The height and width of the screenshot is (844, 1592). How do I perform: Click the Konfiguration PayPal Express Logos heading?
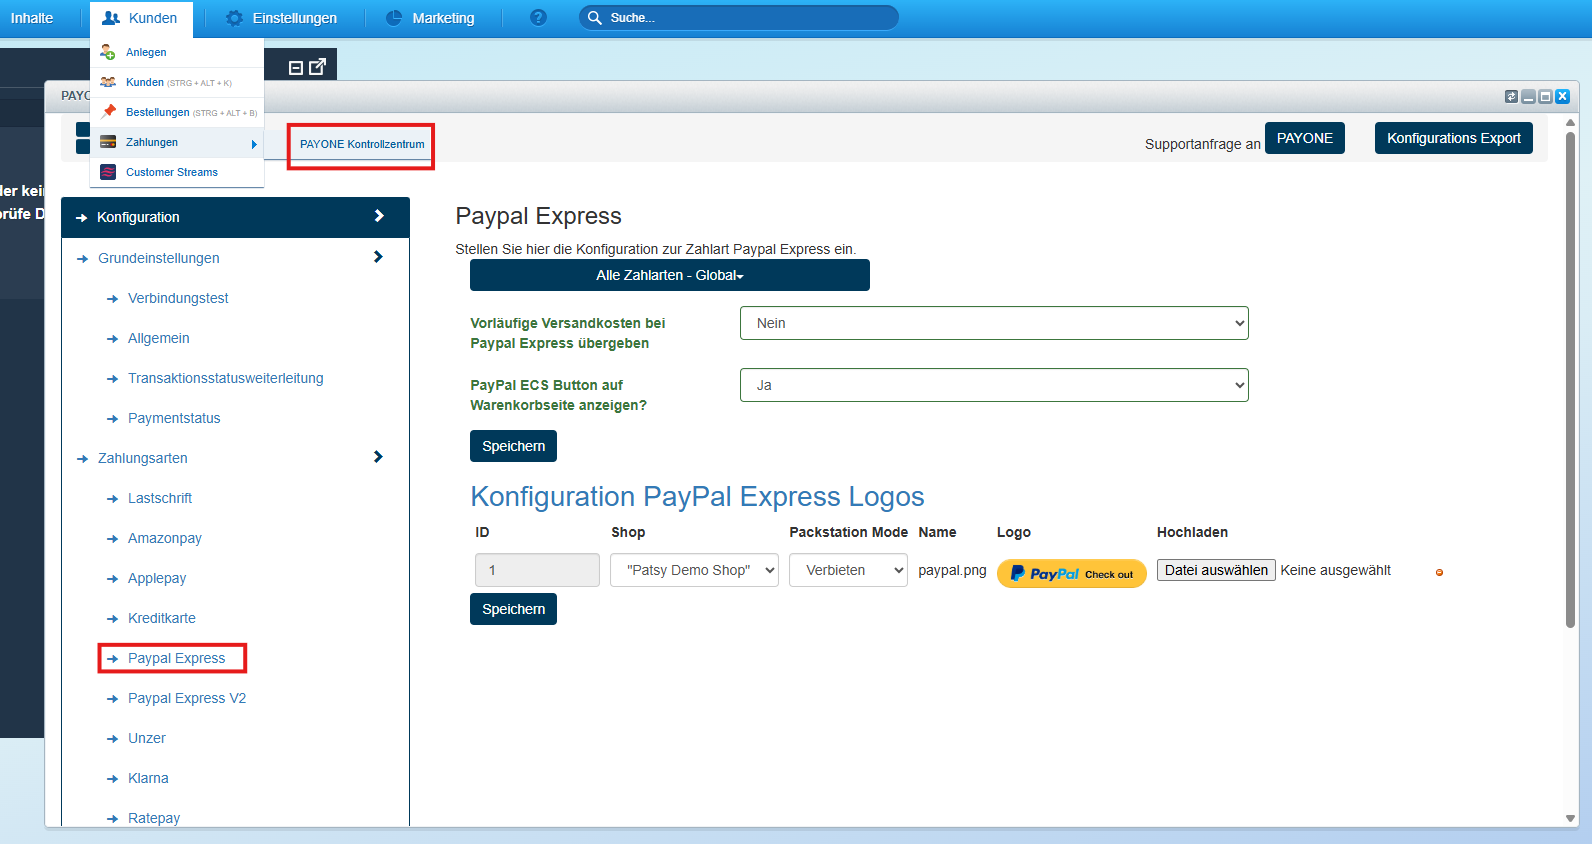click(697, 496)
